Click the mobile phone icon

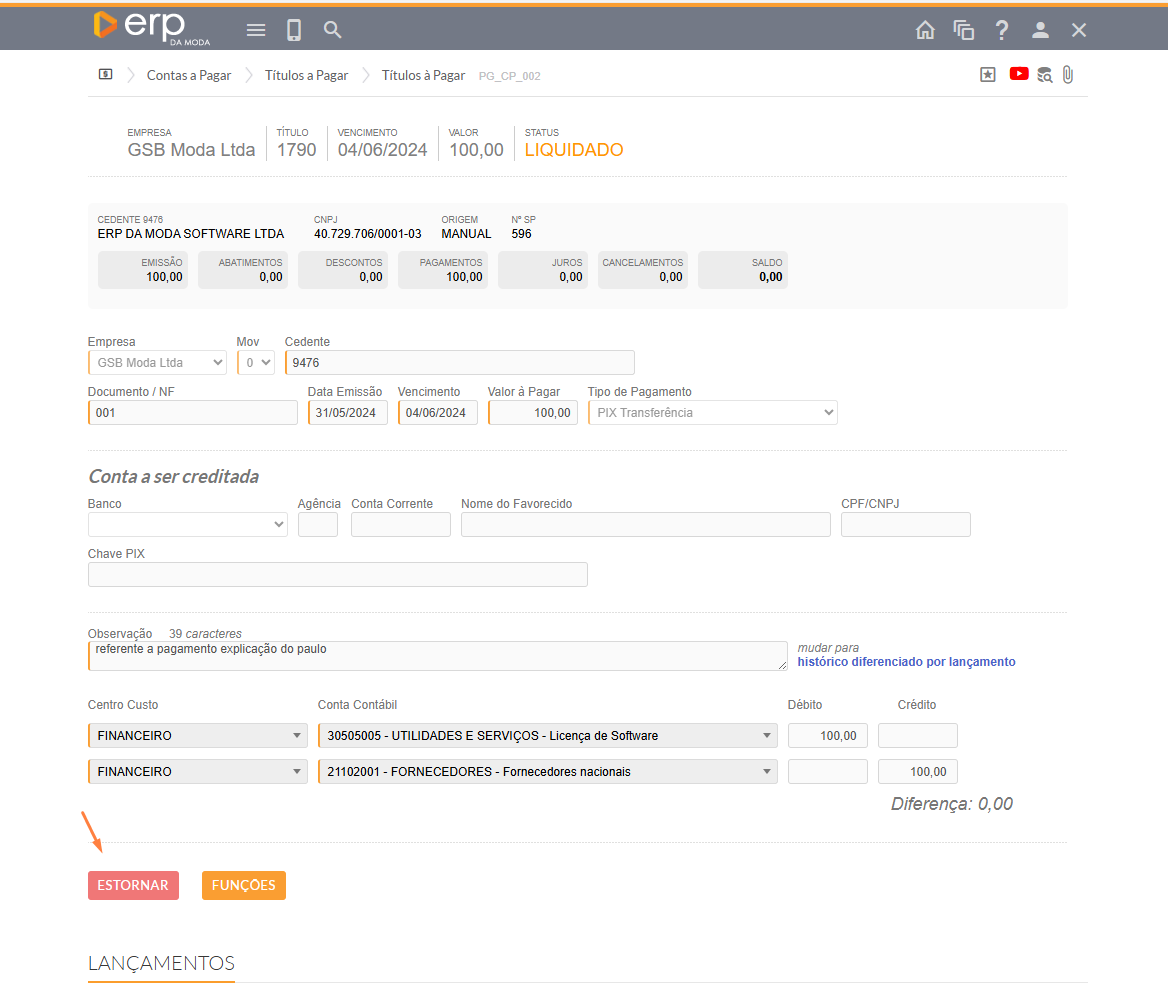[294, 30]
